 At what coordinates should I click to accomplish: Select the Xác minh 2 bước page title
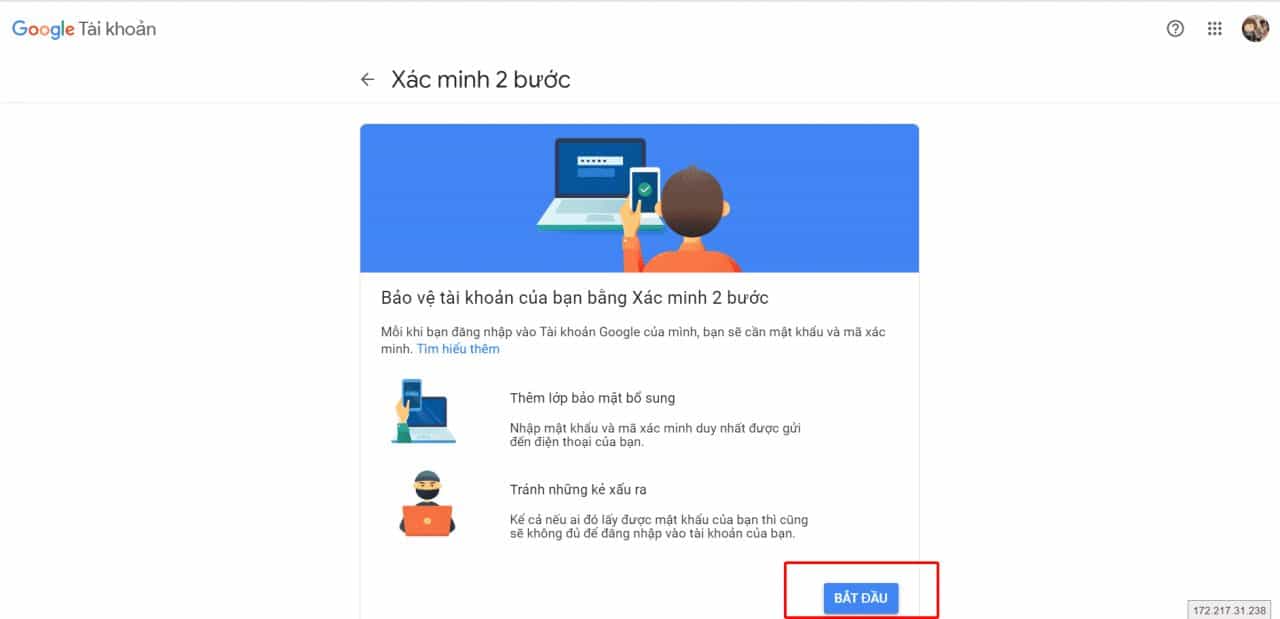481,80
